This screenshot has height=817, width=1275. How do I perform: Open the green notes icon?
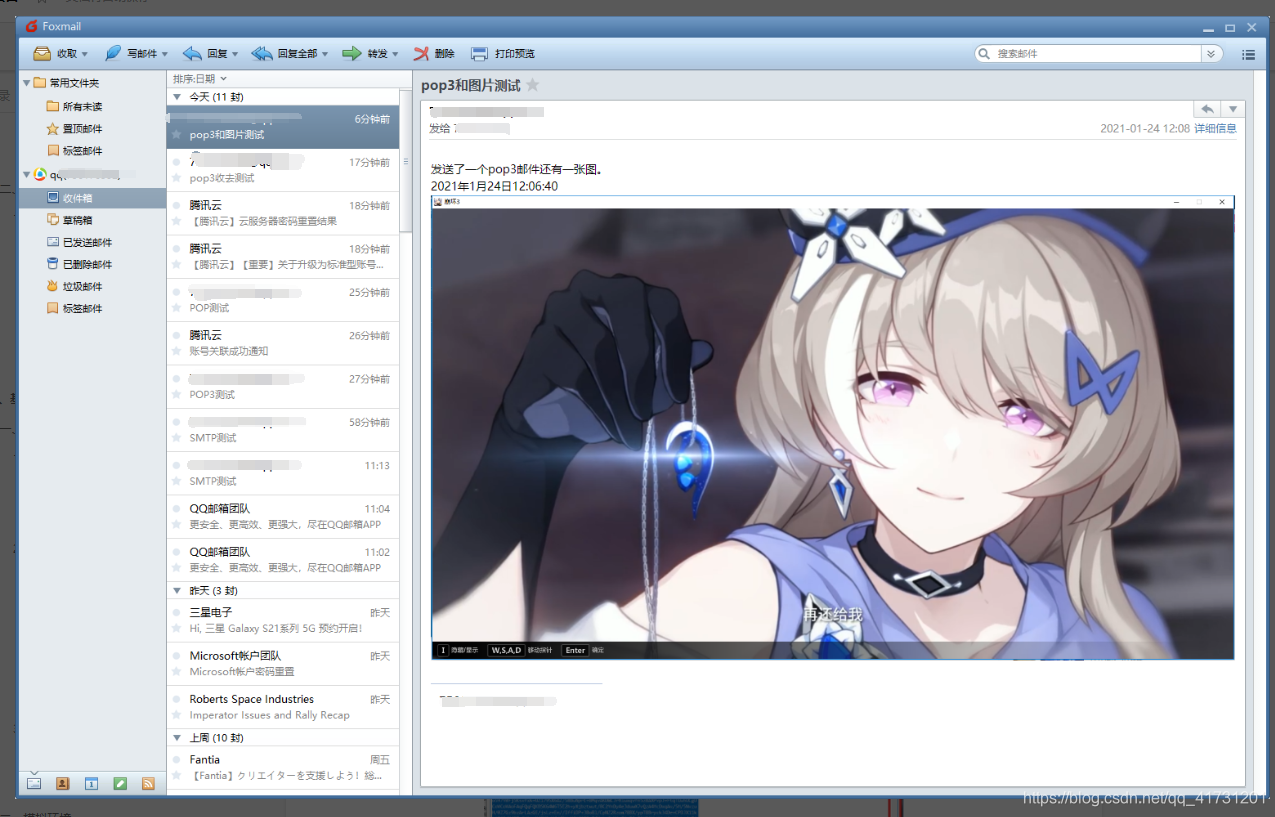tap(120, 784)
